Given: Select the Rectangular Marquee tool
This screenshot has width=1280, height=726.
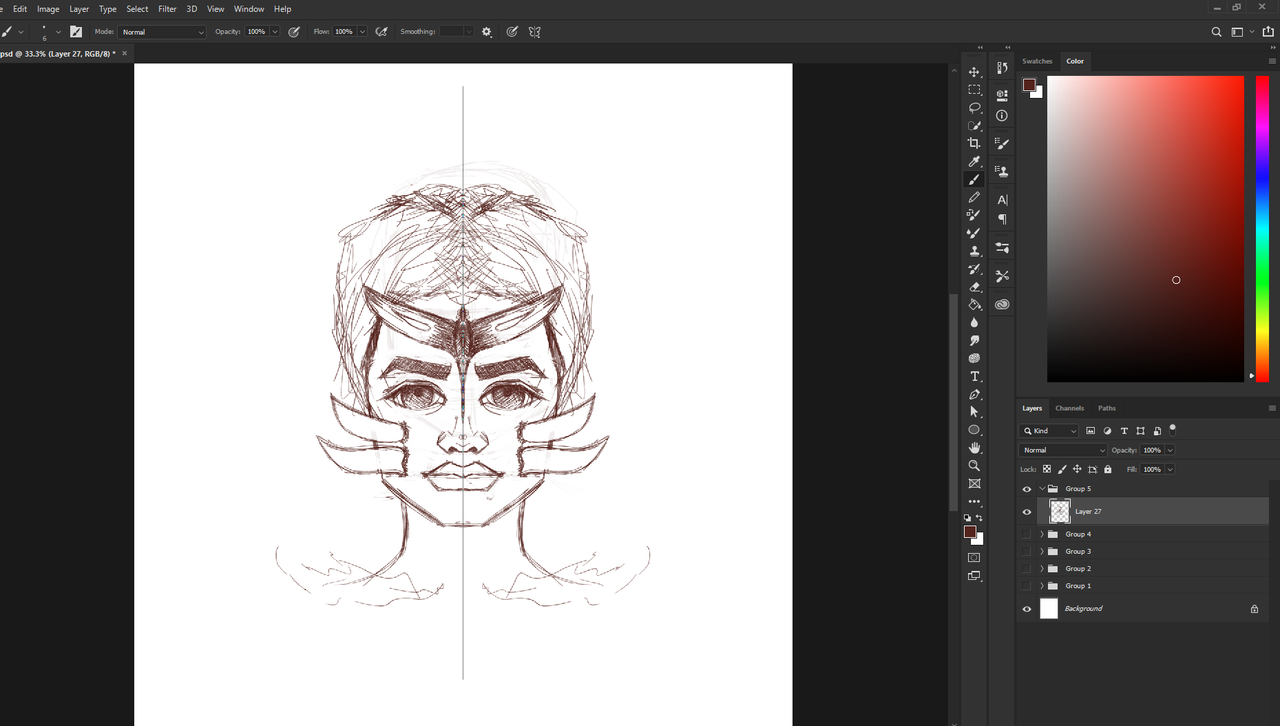Looking at the screenshot, I should pos(974,90).
